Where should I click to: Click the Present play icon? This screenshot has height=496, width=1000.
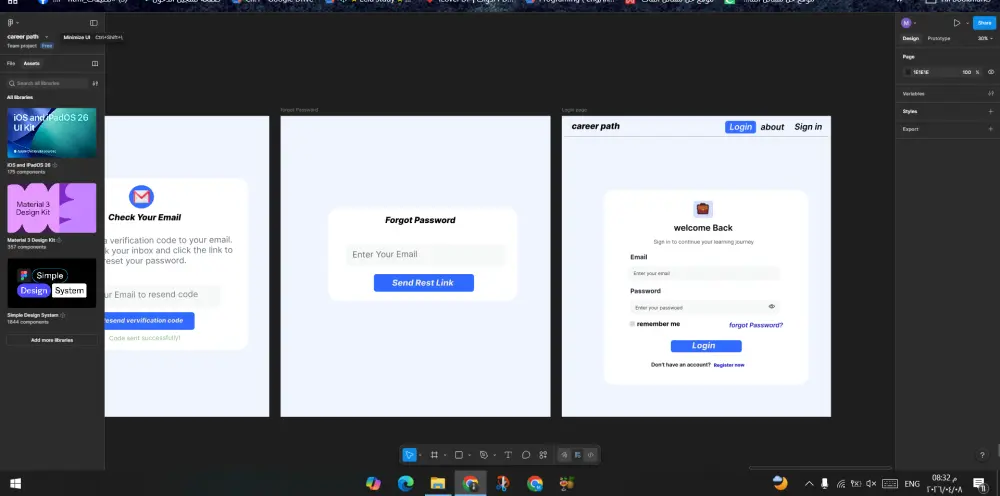pos(957,23)
